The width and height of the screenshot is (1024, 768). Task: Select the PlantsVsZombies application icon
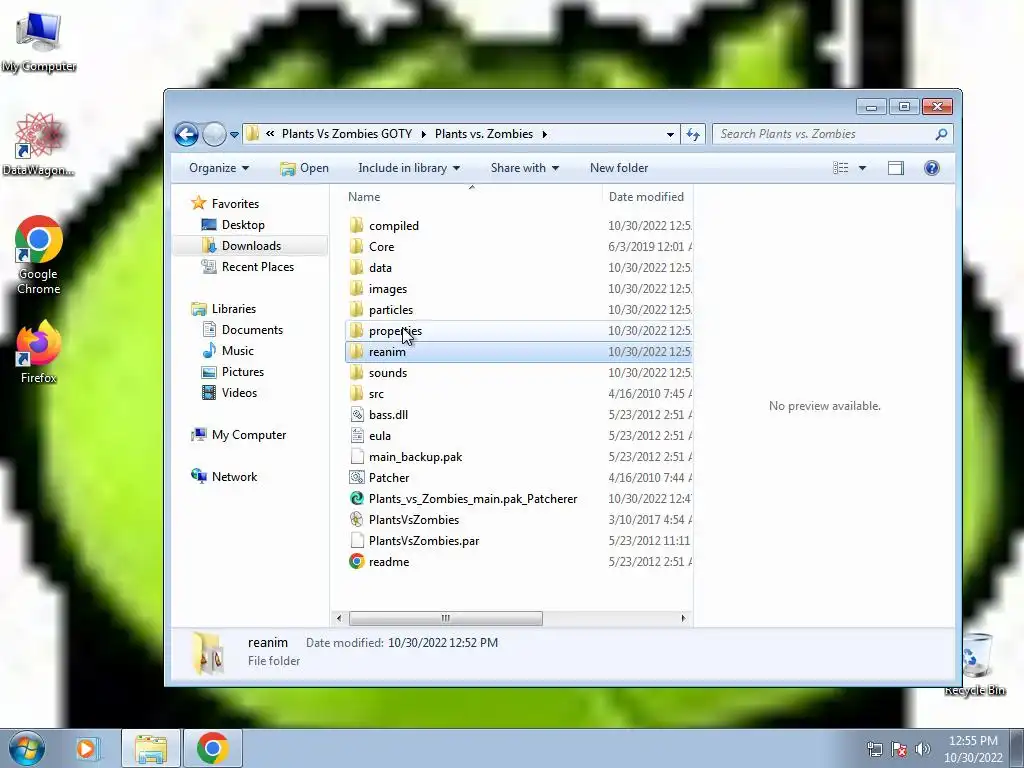pos(357,519)
